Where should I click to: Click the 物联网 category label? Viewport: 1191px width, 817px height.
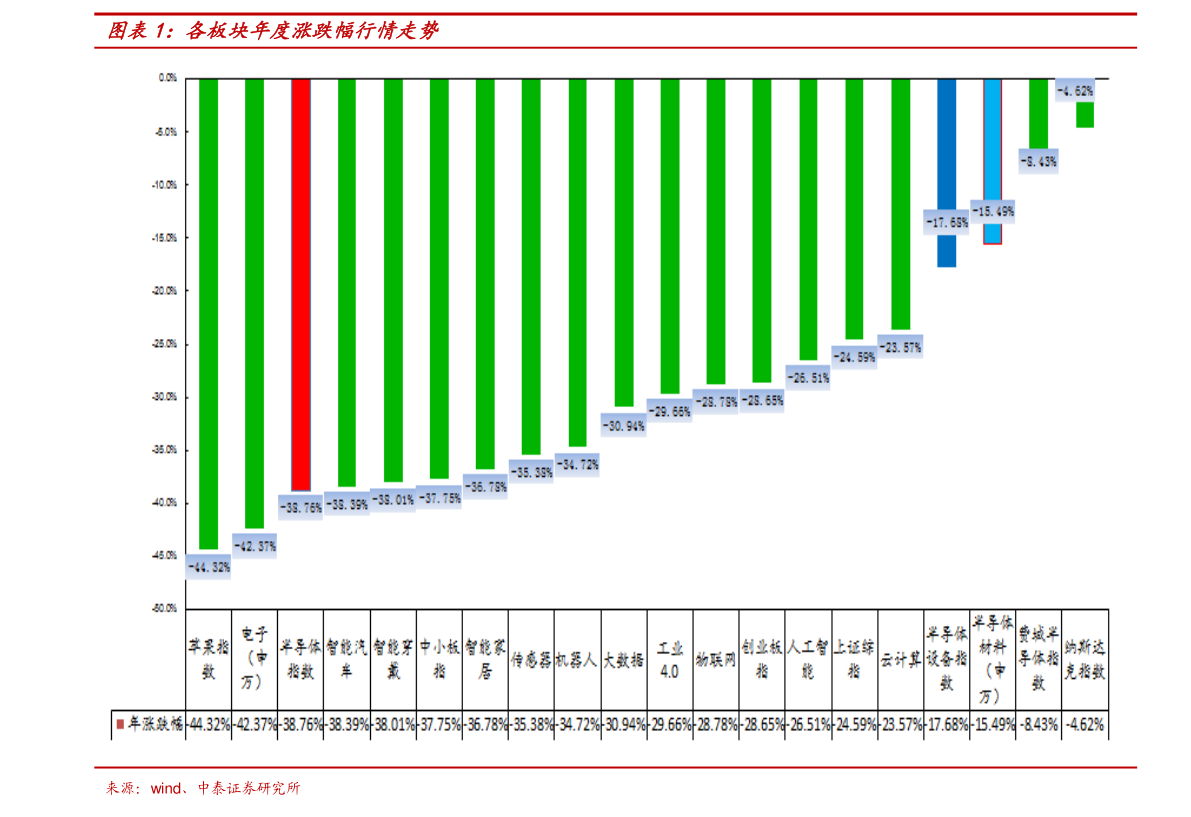coord(715,660)
